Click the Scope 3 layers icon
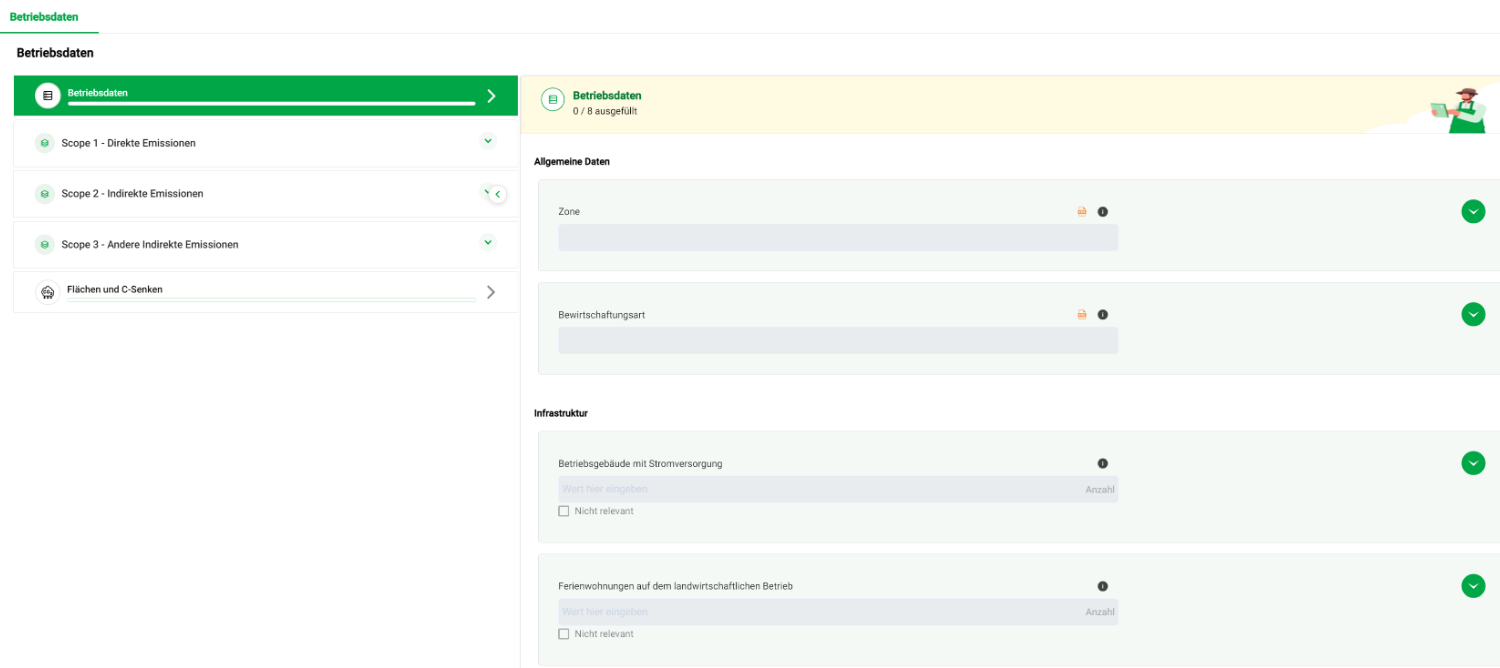Viewport: 1500px width, 668px height. pyautogui.click(x=44, y=244)
